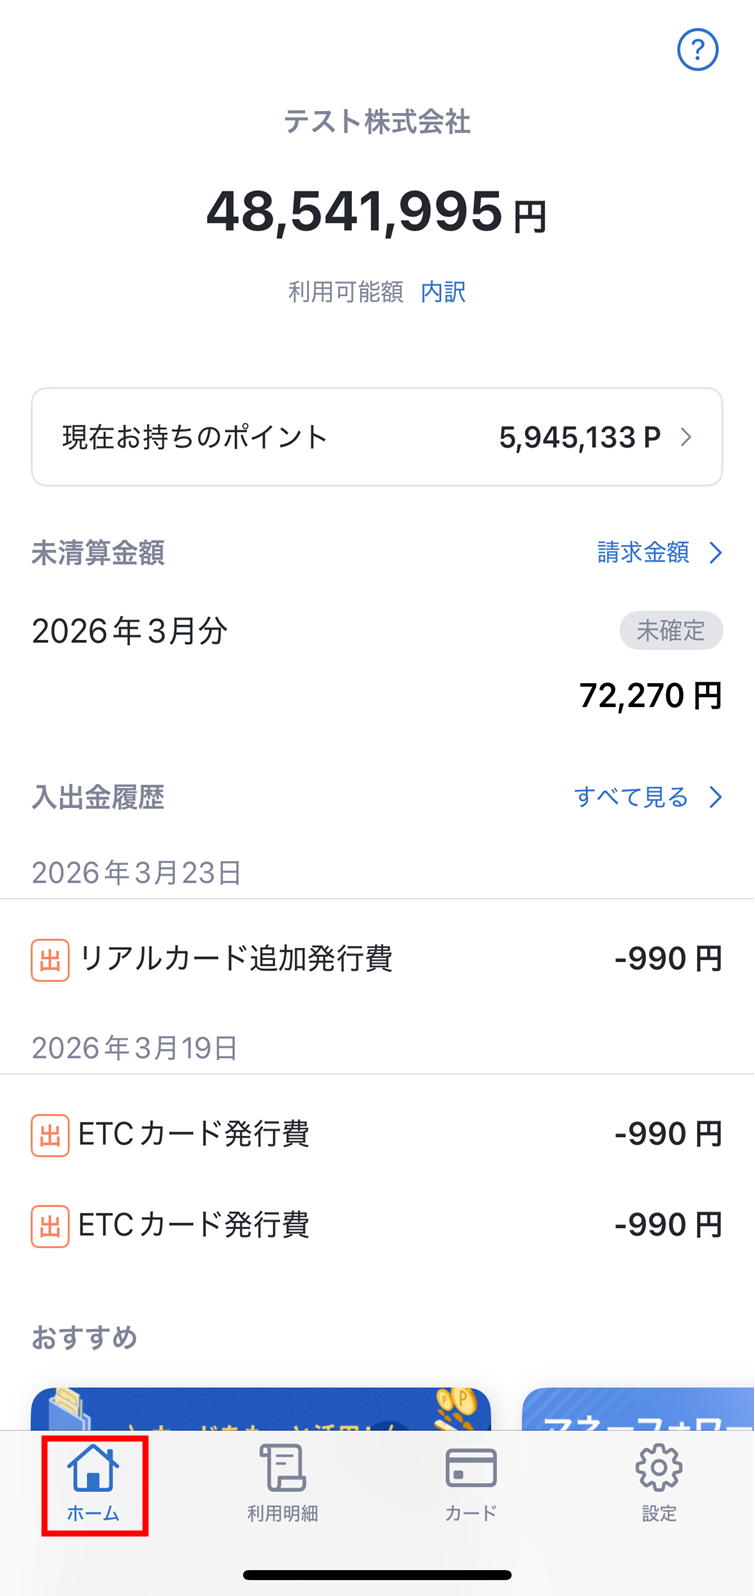Open the usage statement (利用明細) icon
Image resolution: width=755 pixels, height=1596 pixels.
click(x=282, y=1468)
